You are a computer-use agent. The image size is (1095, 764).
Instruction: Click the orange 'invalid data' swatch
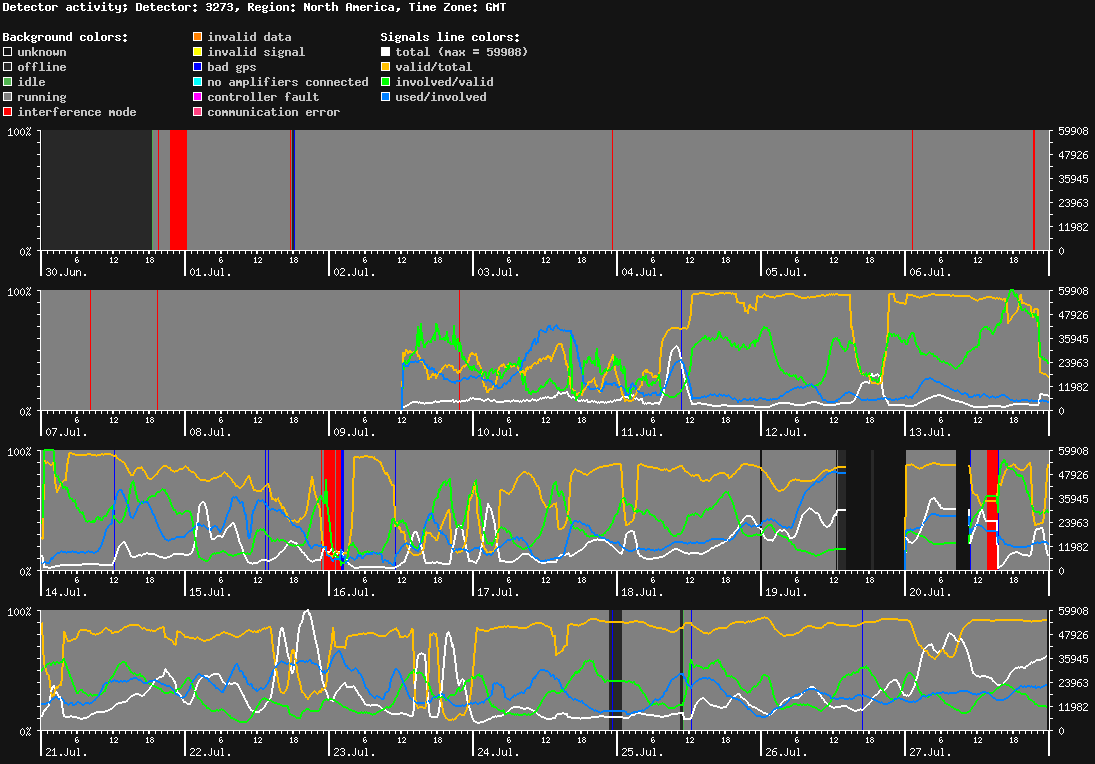[198, 36]
